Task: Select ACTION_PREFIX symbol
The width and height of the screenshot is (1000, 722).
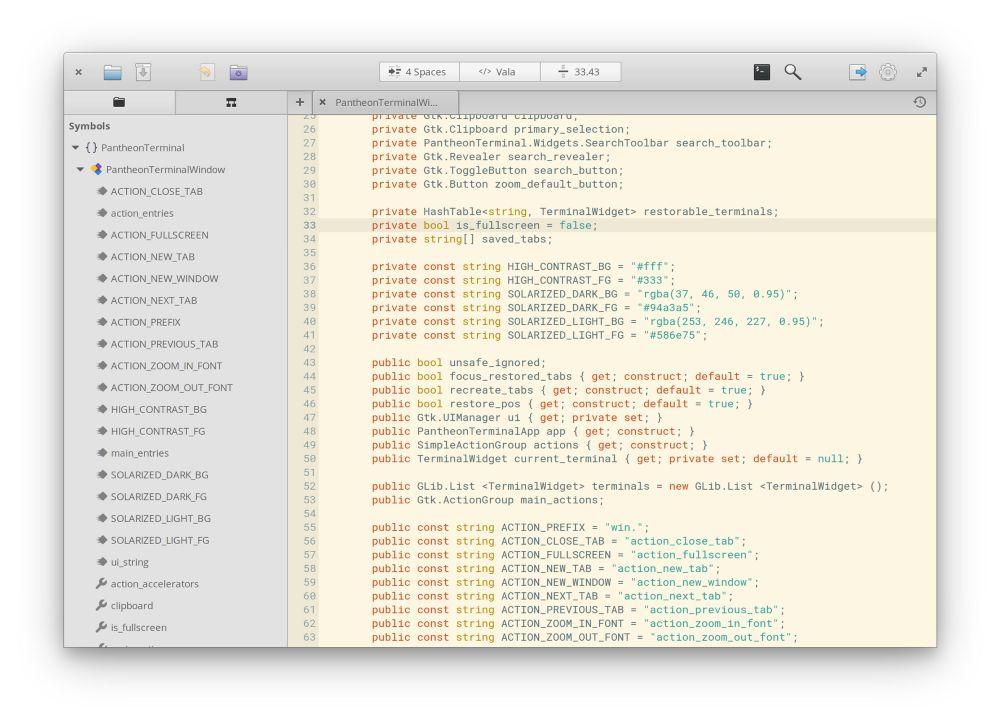Action: pos(145,322)
